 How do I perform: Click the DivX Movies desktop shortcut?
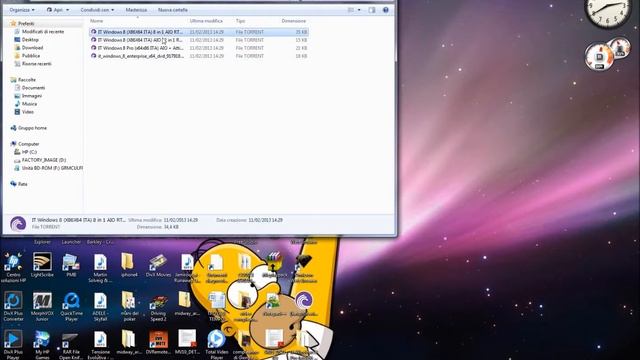(x=158, y=265)
